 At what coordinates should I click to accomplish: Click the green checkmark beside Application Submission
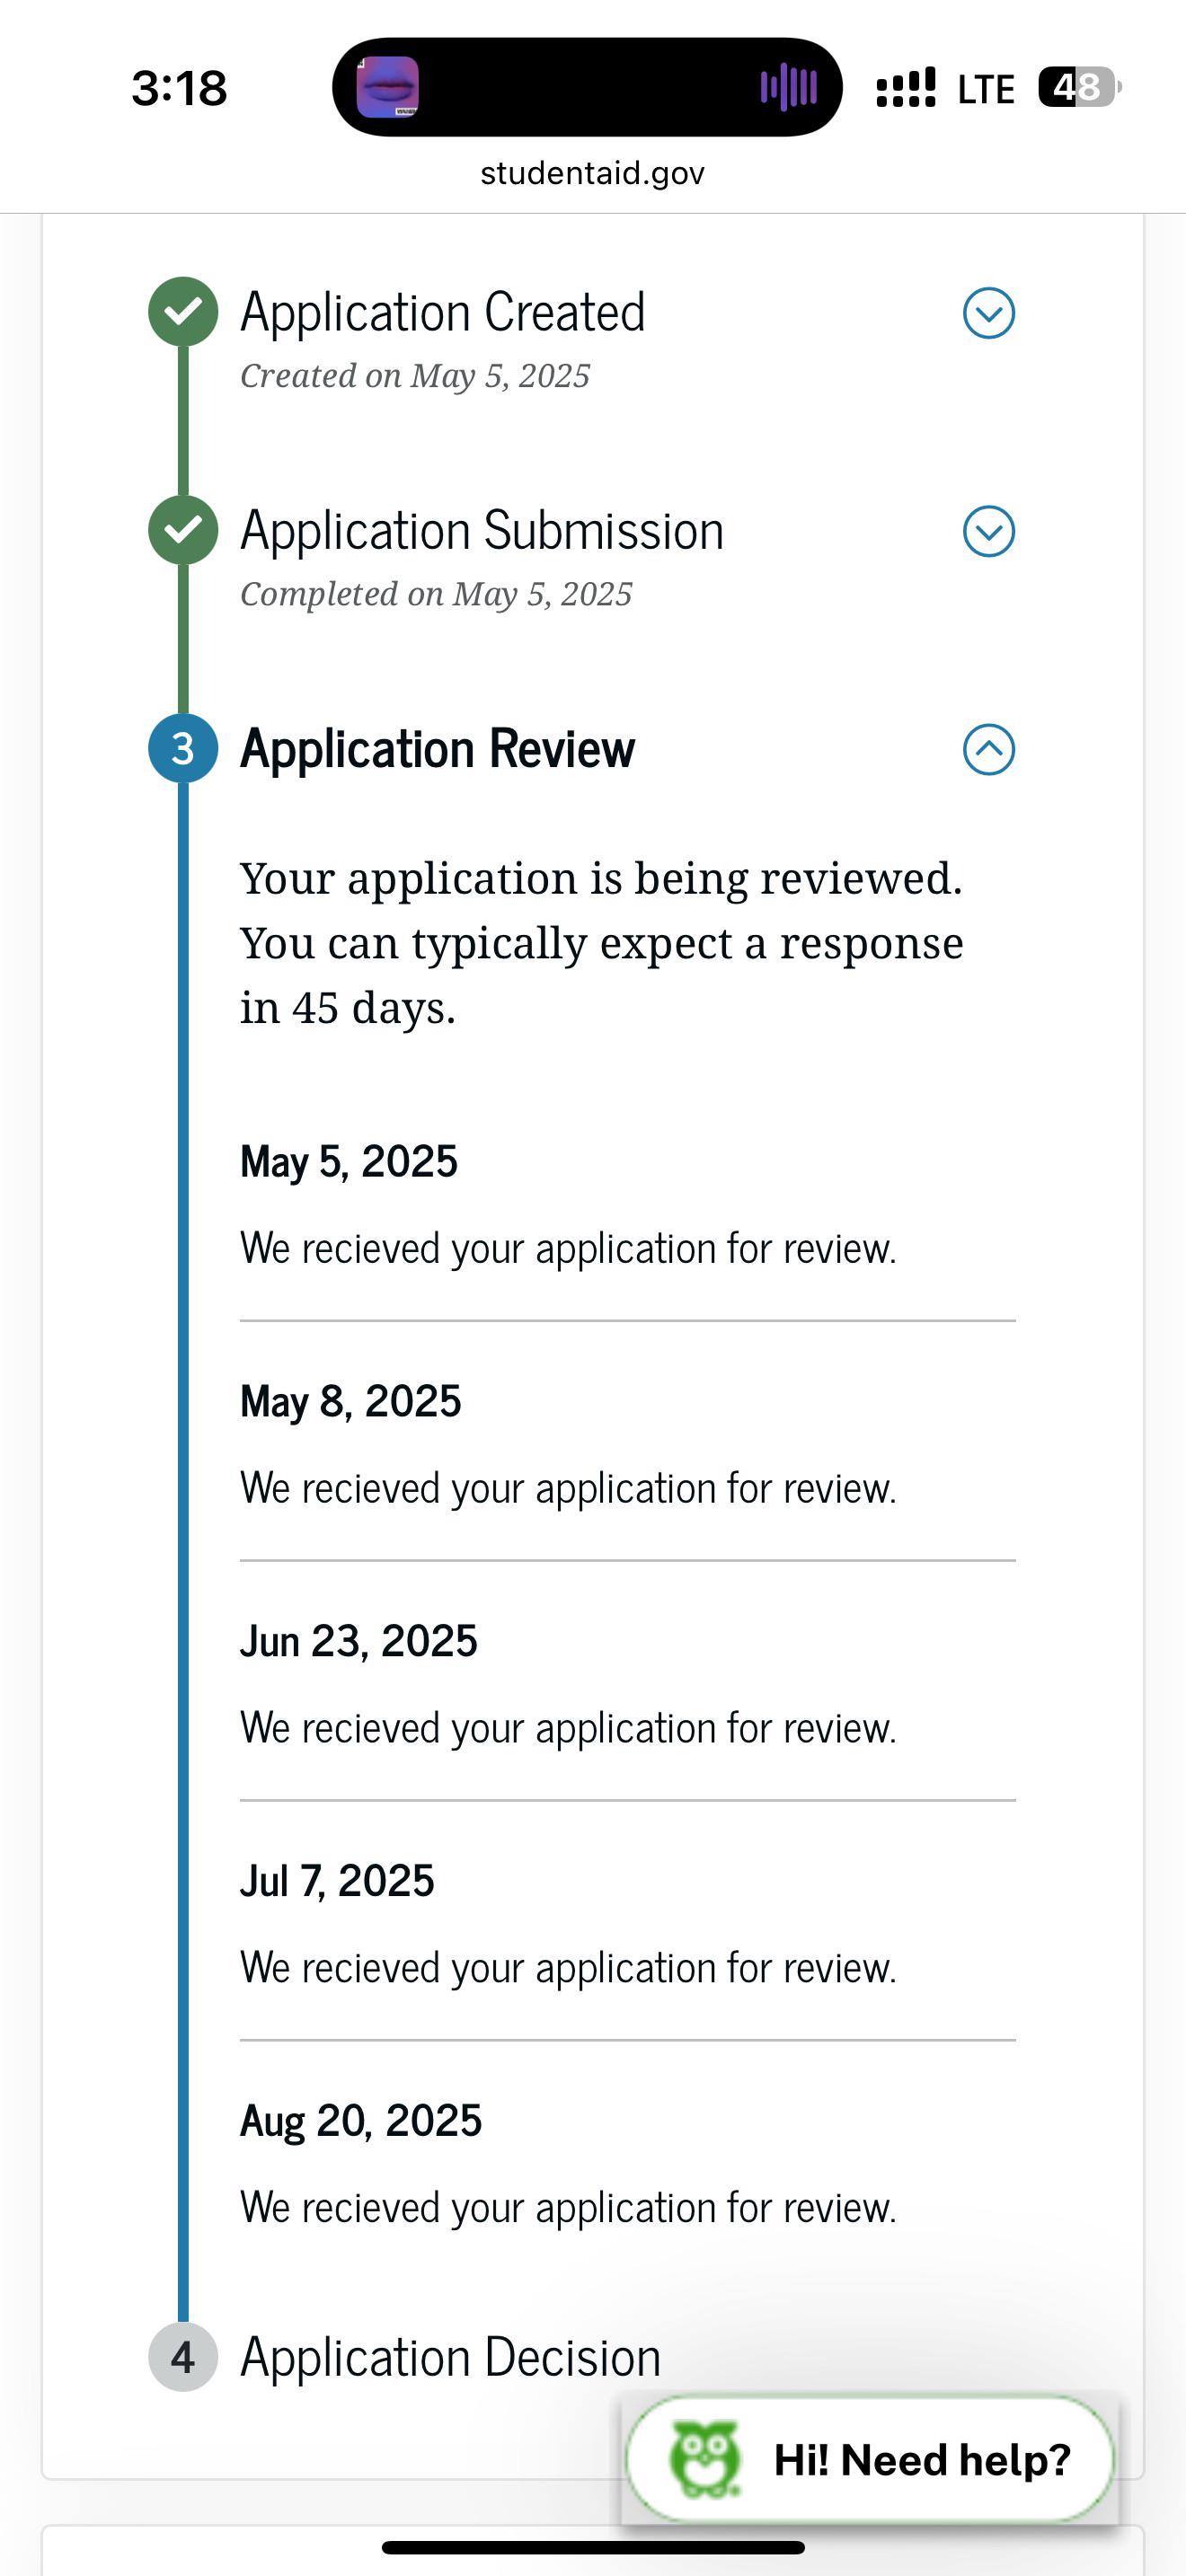(x=183, y=530)
